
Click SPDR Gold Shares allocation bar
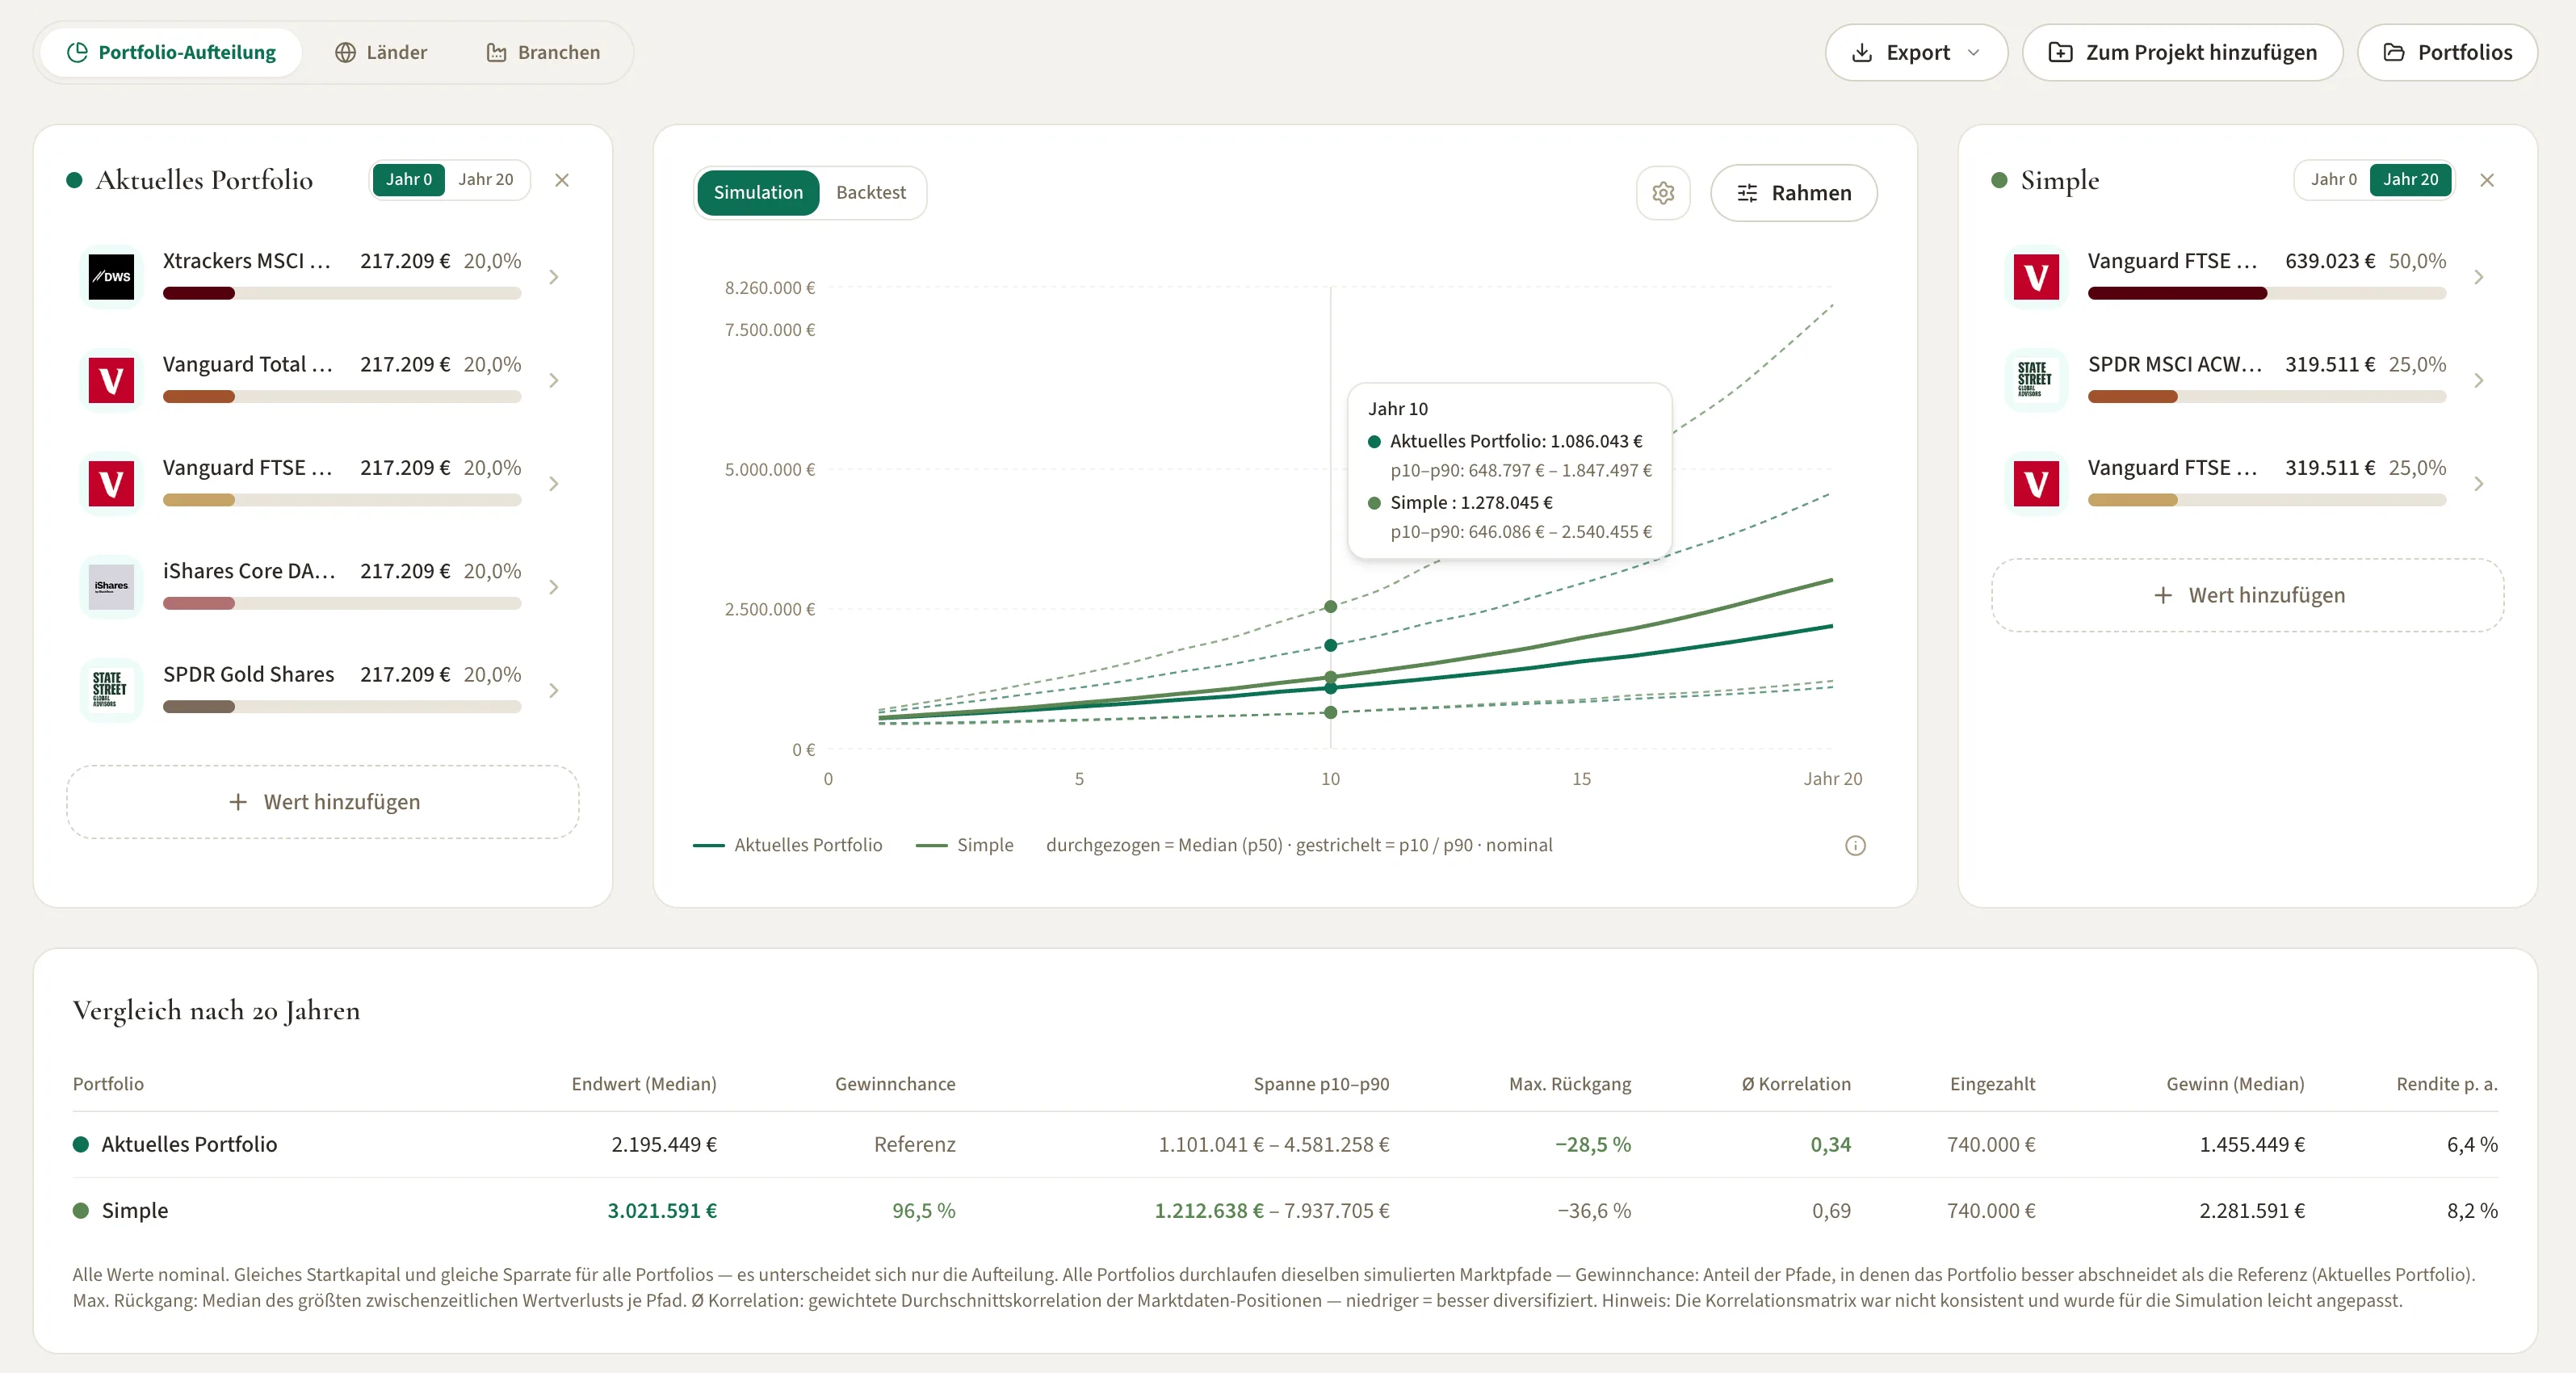(x=342, y=707)
